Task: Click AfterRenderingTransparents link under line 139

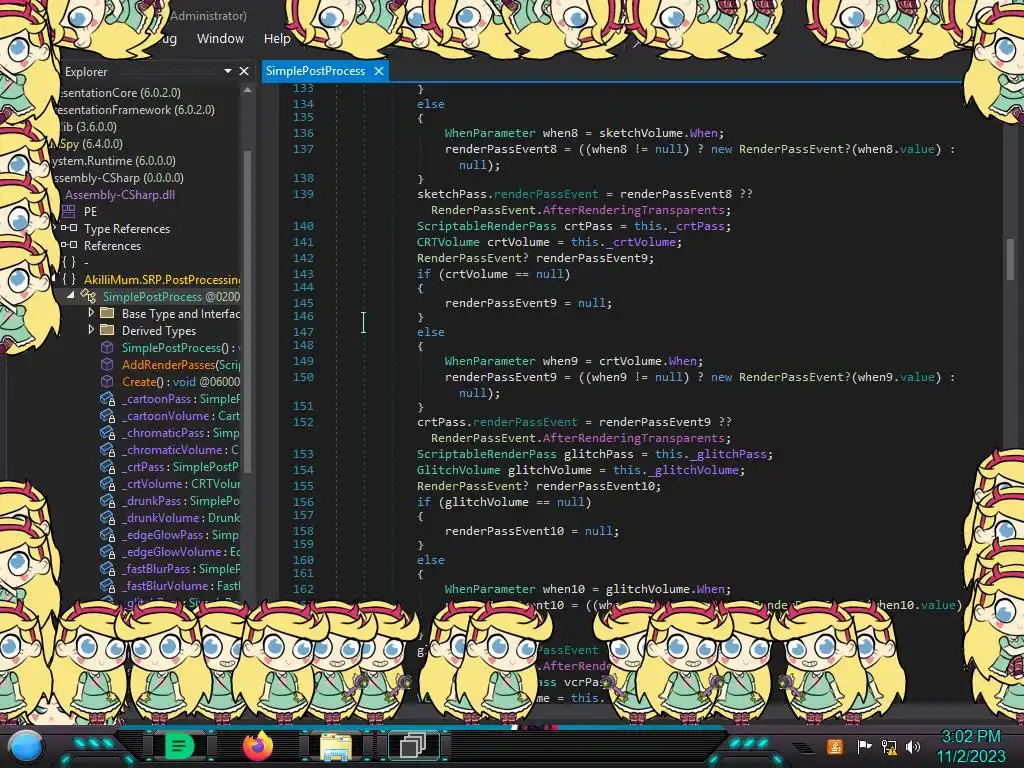Action: pyautogui.click(x=633, y=210)
